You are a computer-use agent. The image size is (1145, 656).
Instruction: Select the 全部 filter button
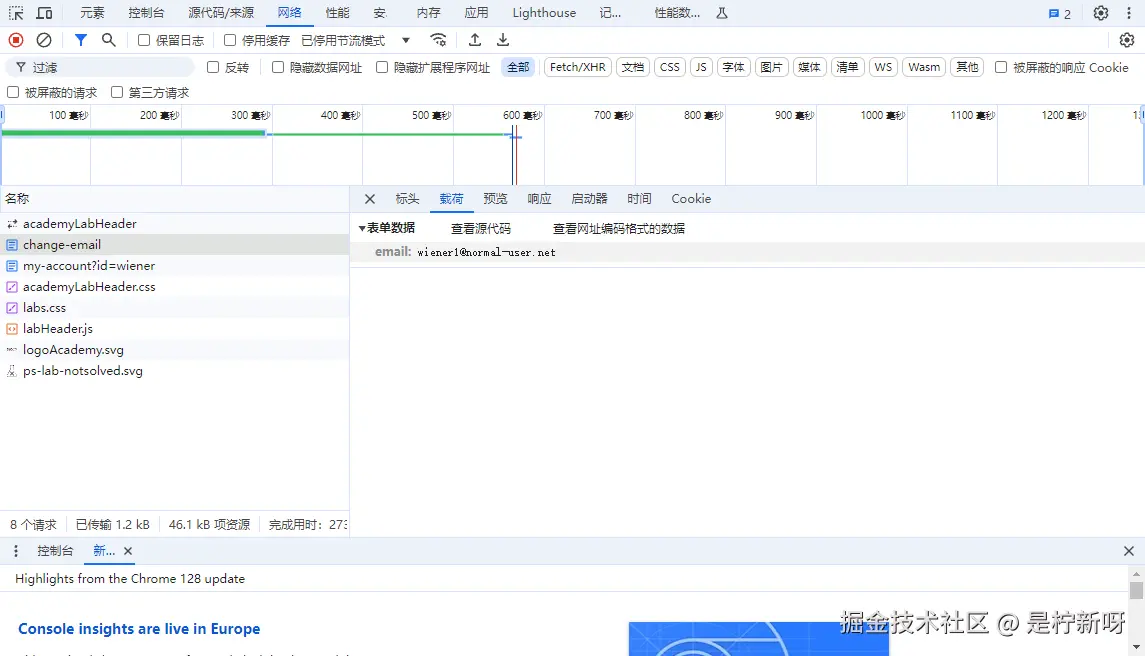(518, 67)
